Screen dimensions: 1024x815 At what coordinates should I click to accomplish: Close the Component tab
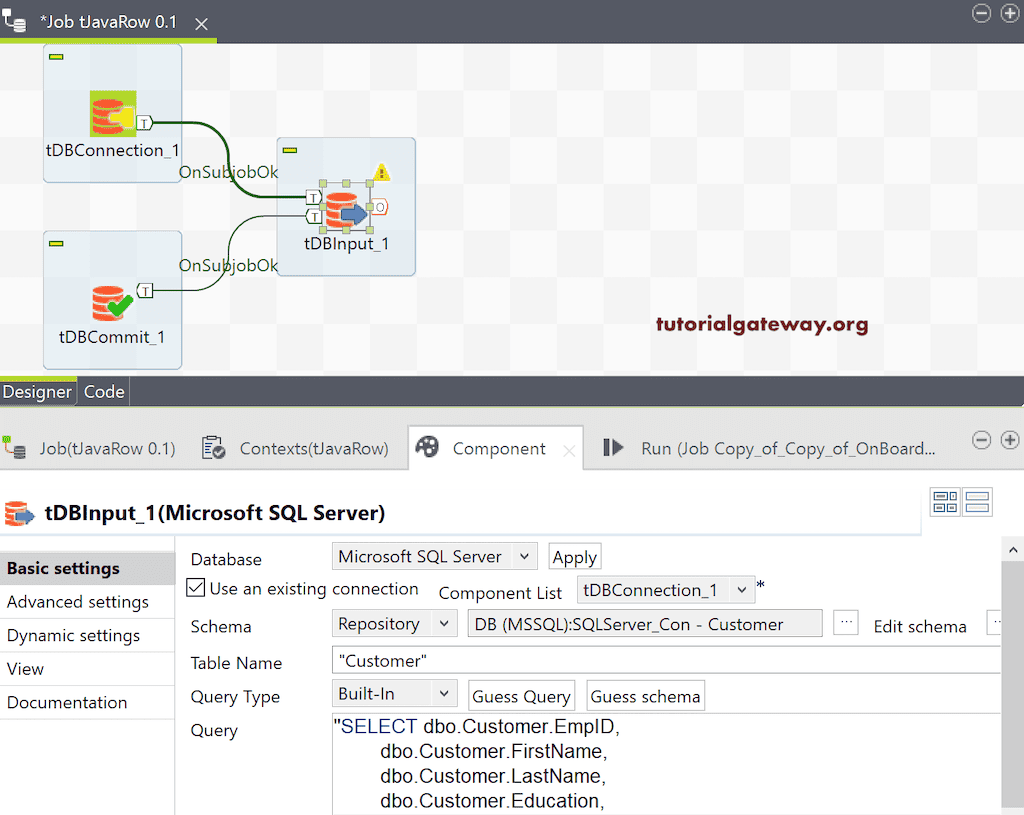point(569,451)
